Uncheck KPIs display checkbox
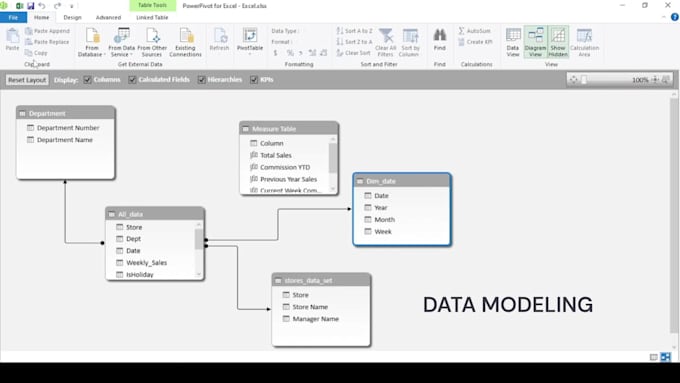680x383 pixels. coord(254,80)
